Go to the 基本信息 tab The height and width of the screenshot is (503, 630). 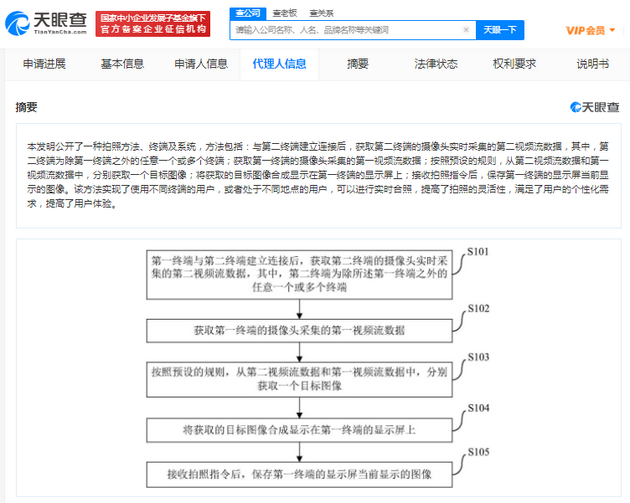(122, 64)
